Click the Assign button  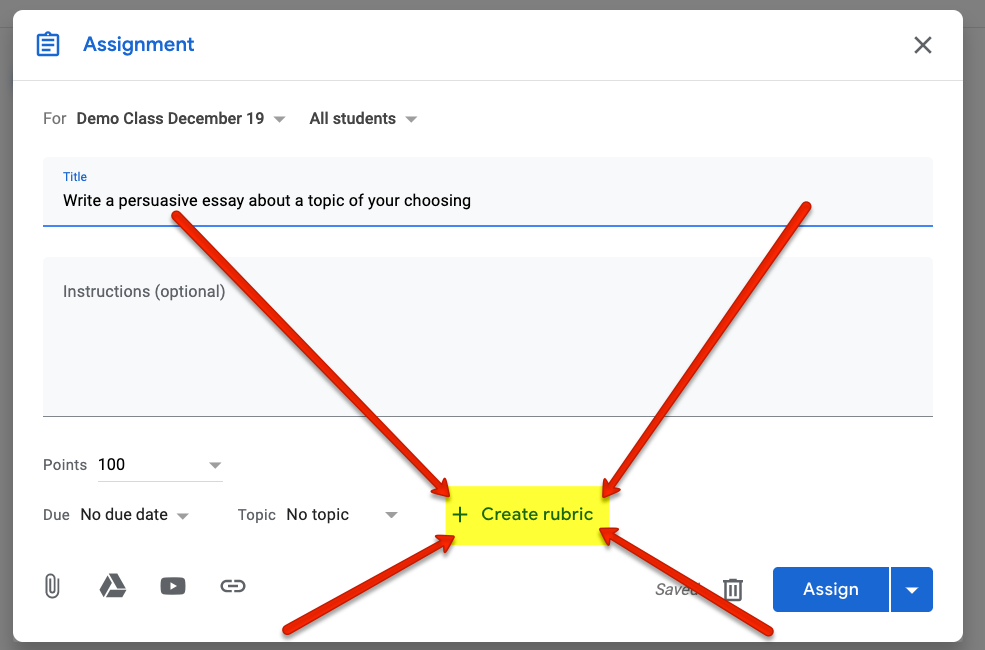click(x=831, y=589)
